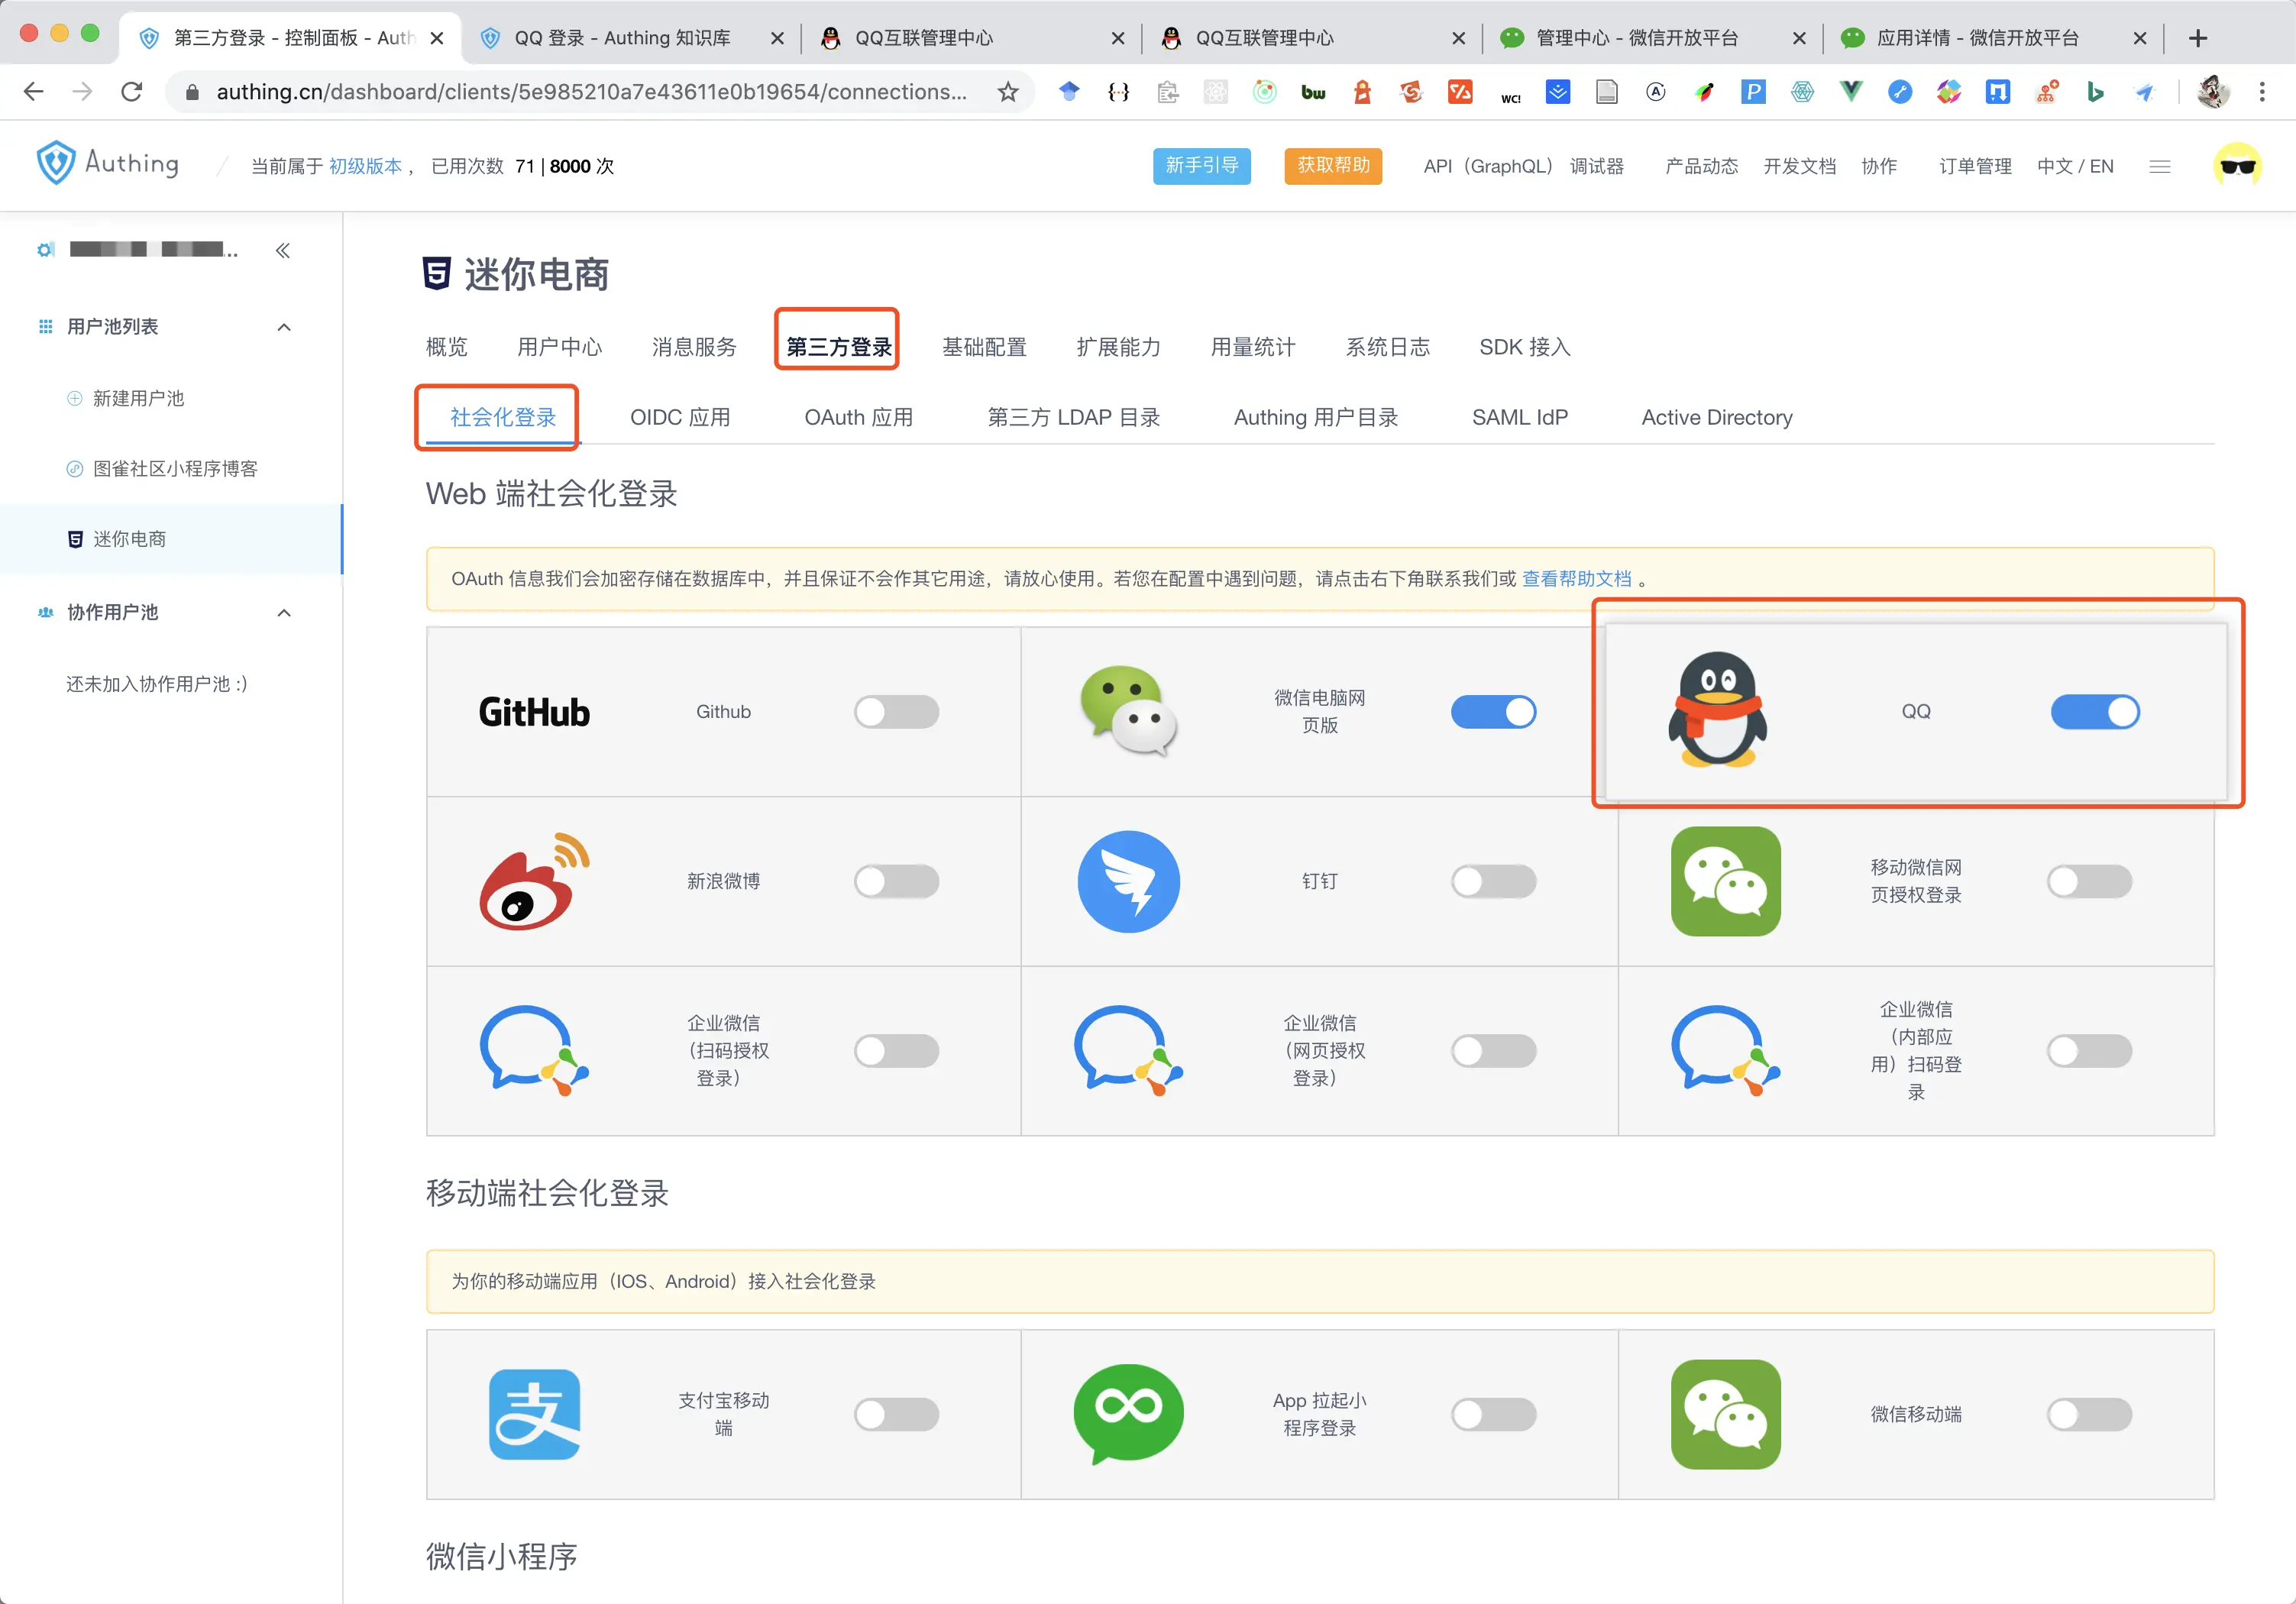The image size is (2296, 1604).
Task: Click the 微信移动端 green WeChat icon
Action: coord(1726,1414)
